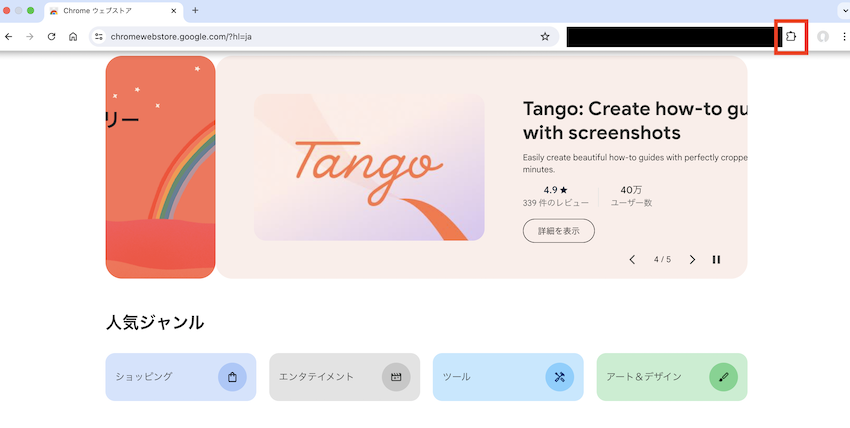
Task: Expand the tab search dropdown arrow
Action: point(844,10)
